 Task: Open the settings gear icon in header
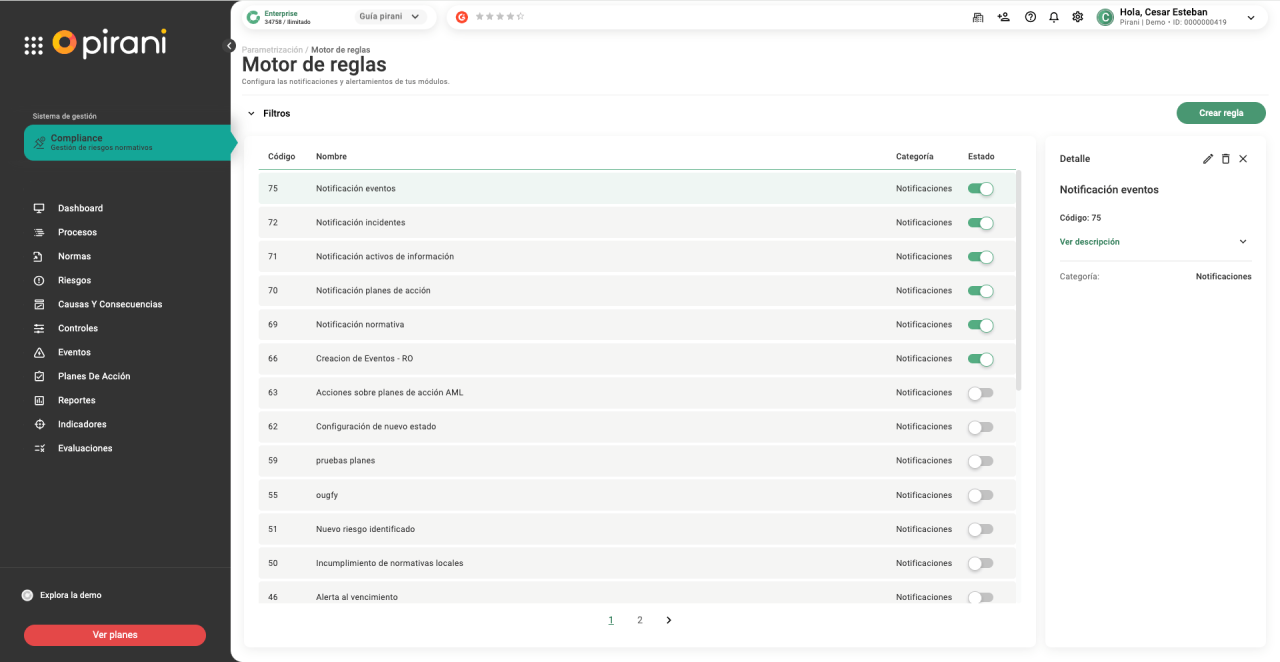click(1078, 17)
